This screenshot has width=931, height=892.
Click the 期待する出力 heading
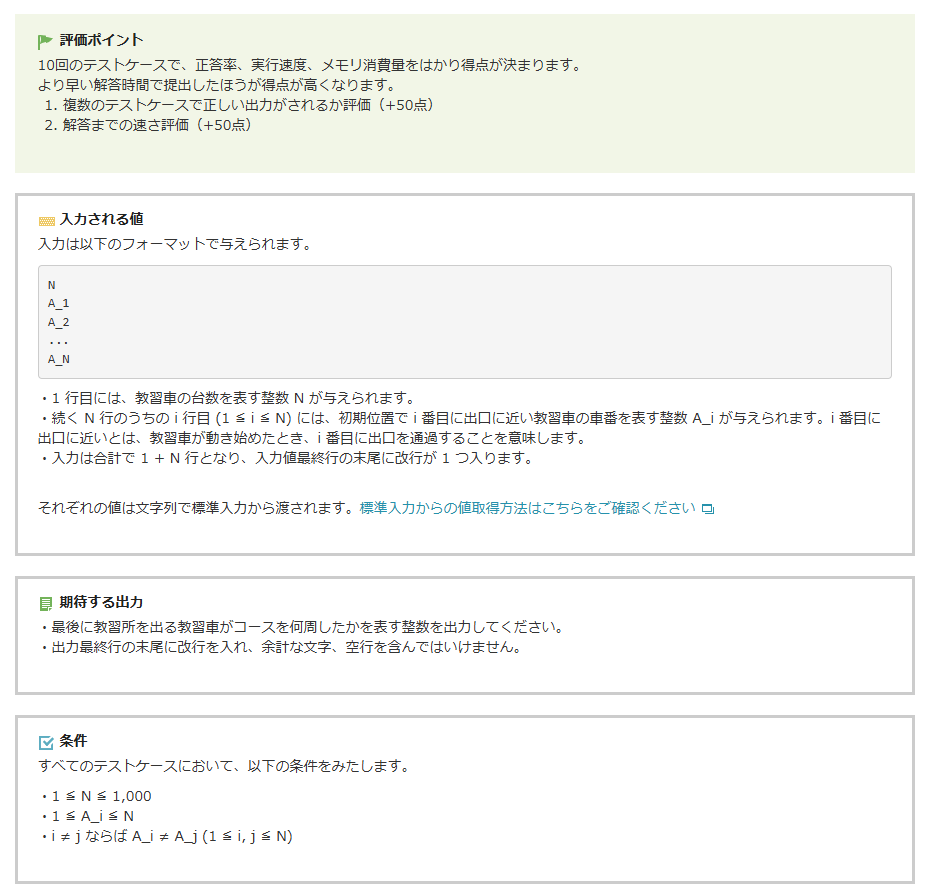tap(101, 603)
